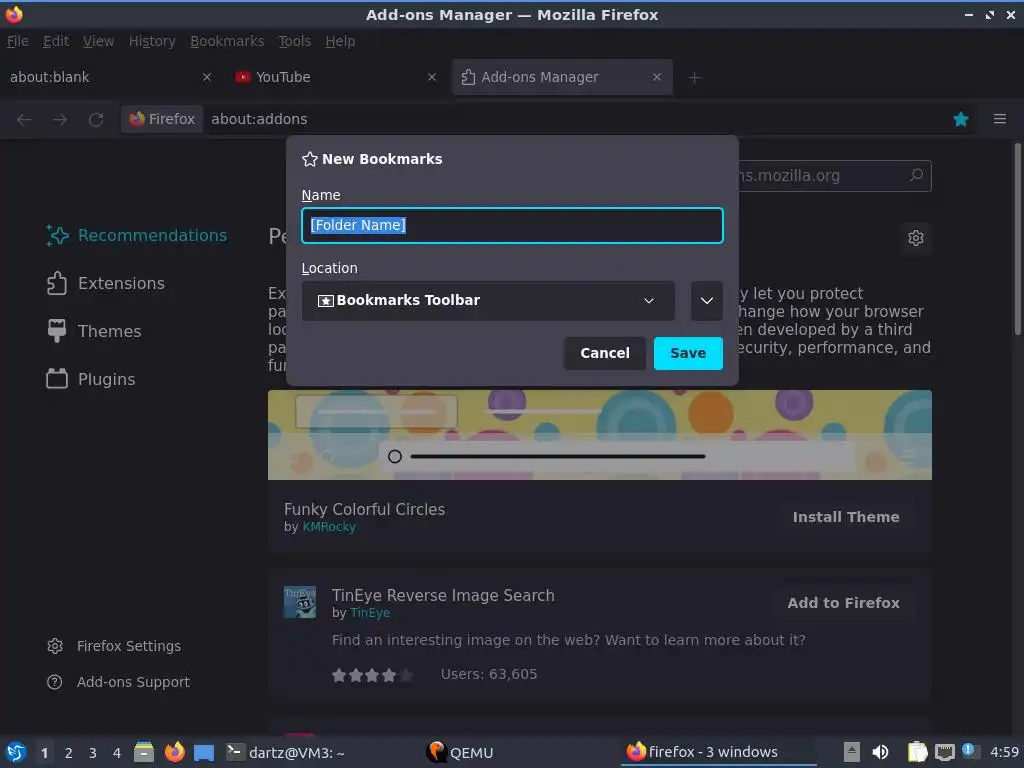Open the History menu
The height and width of the screenshot is (768, 1024).
point(152,41)
